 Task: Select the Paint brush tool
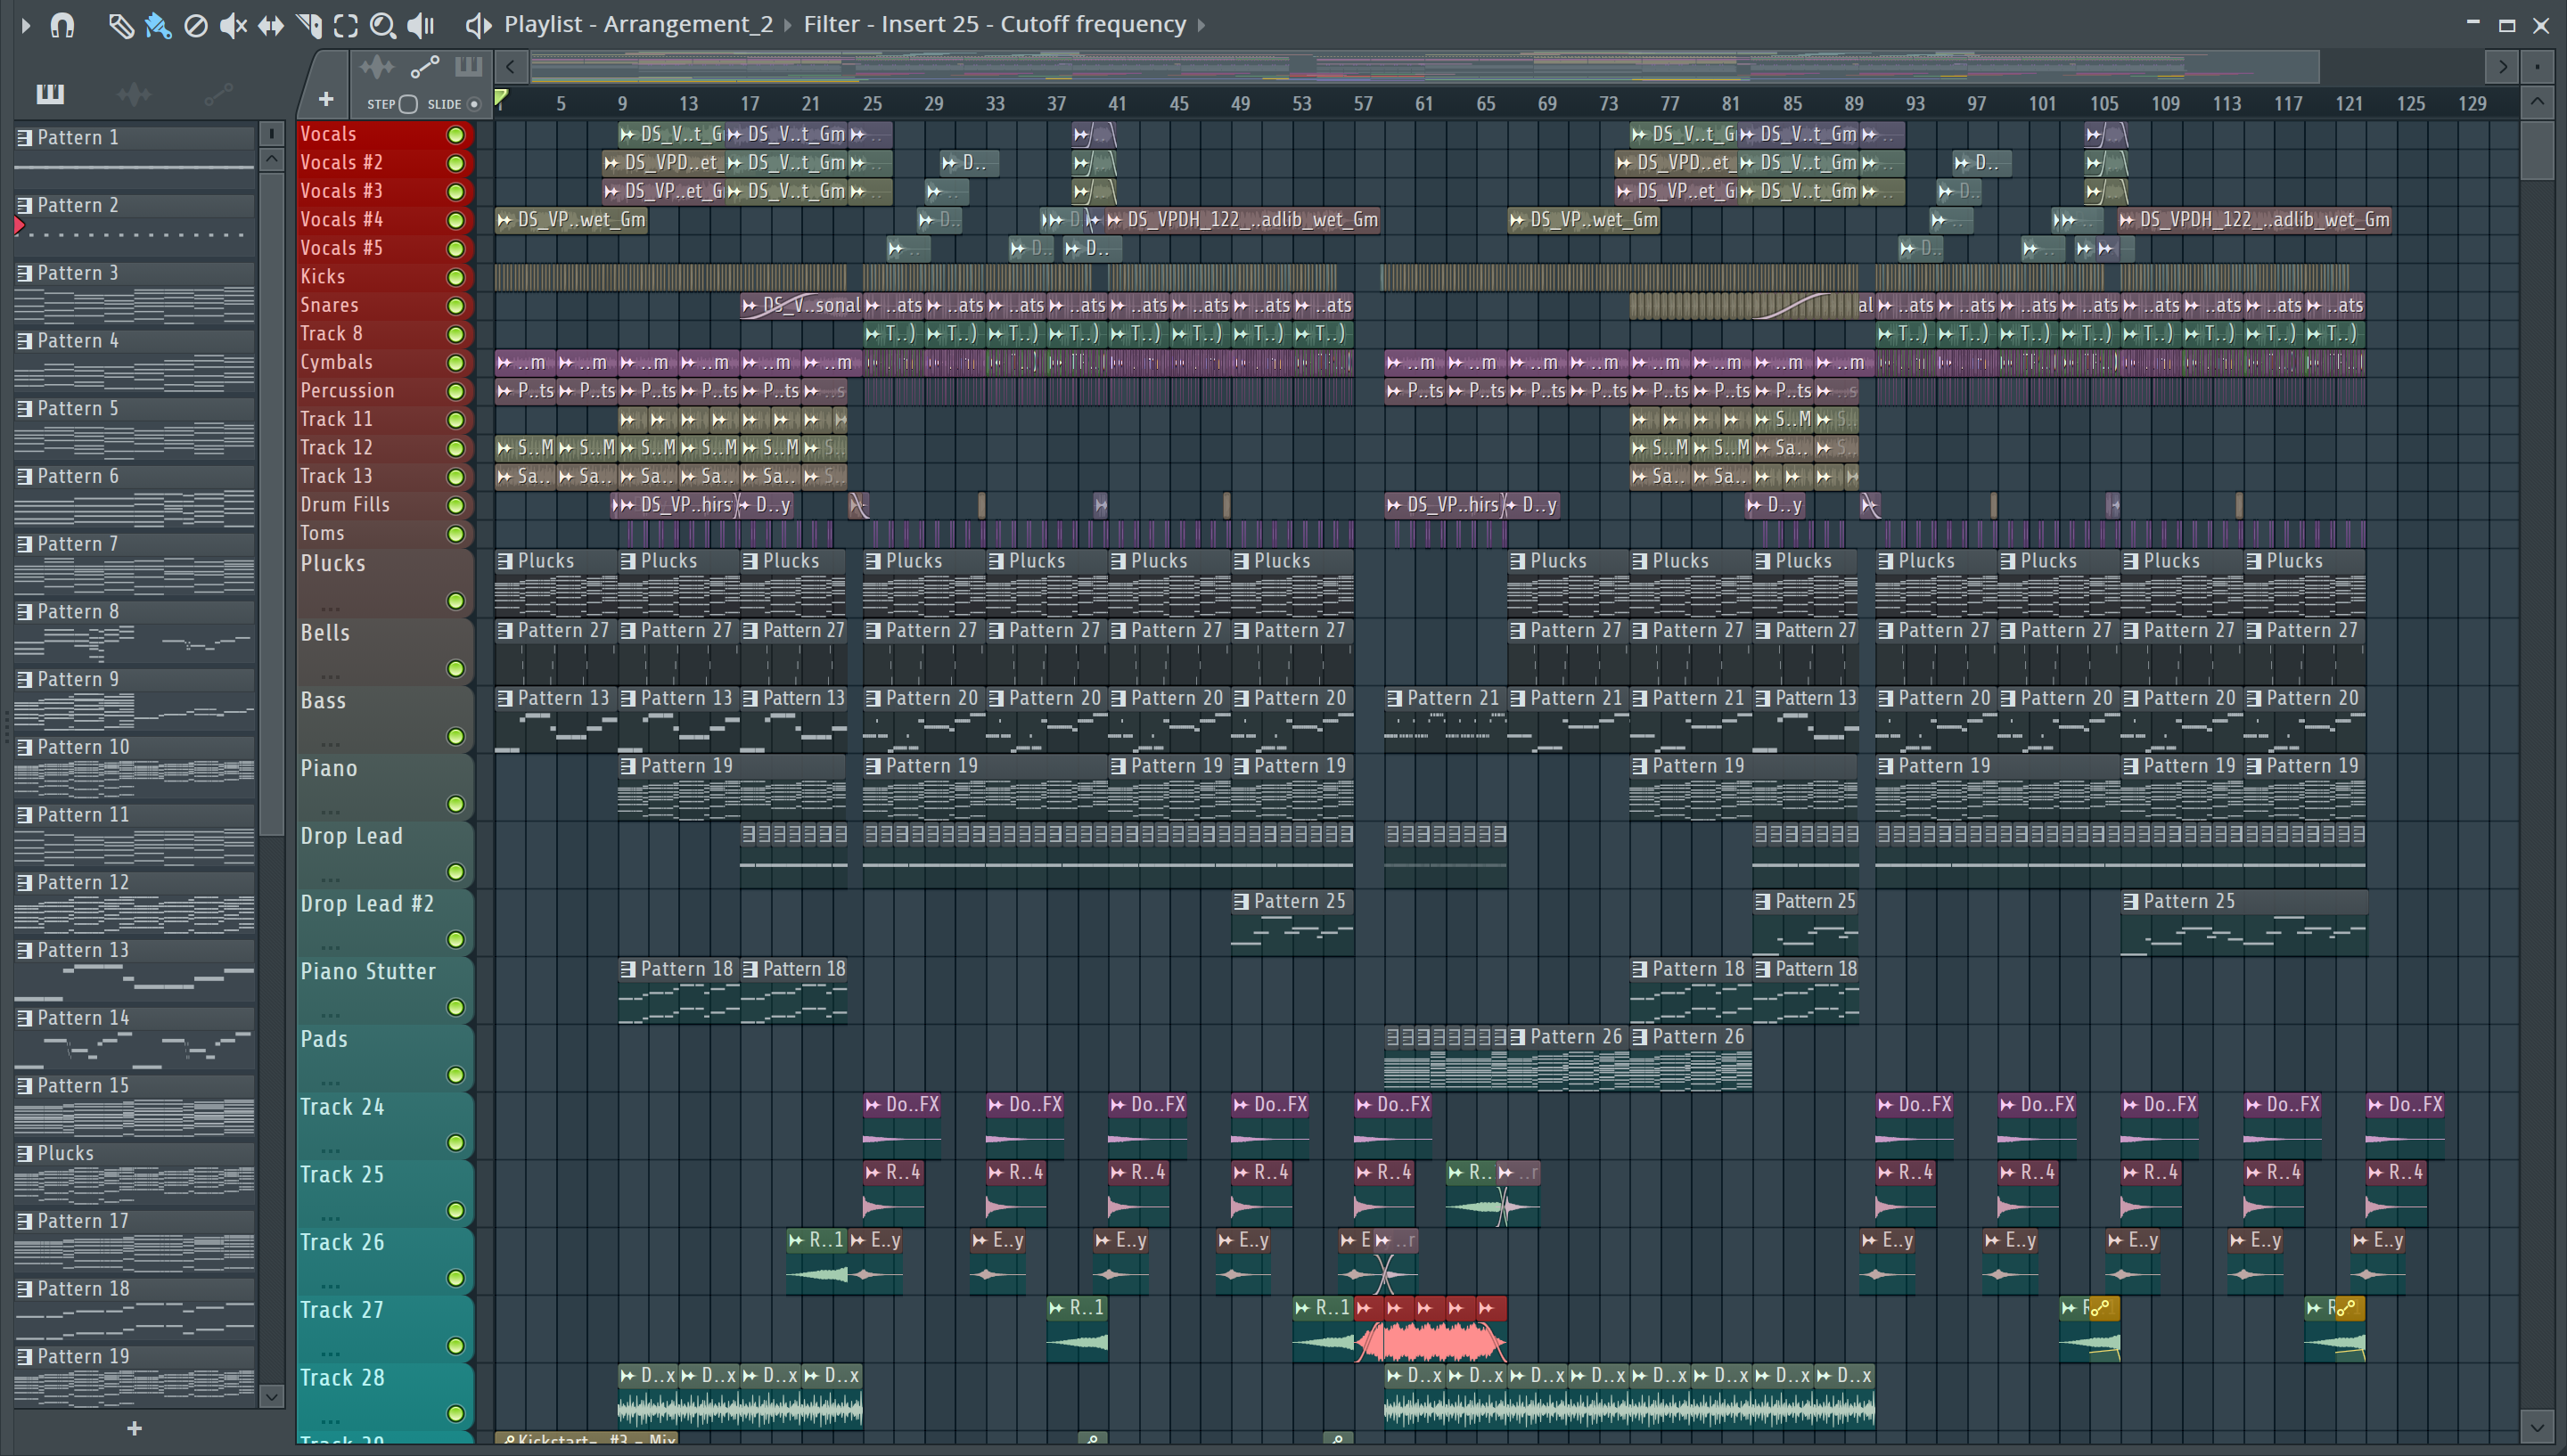coord(158,25)
